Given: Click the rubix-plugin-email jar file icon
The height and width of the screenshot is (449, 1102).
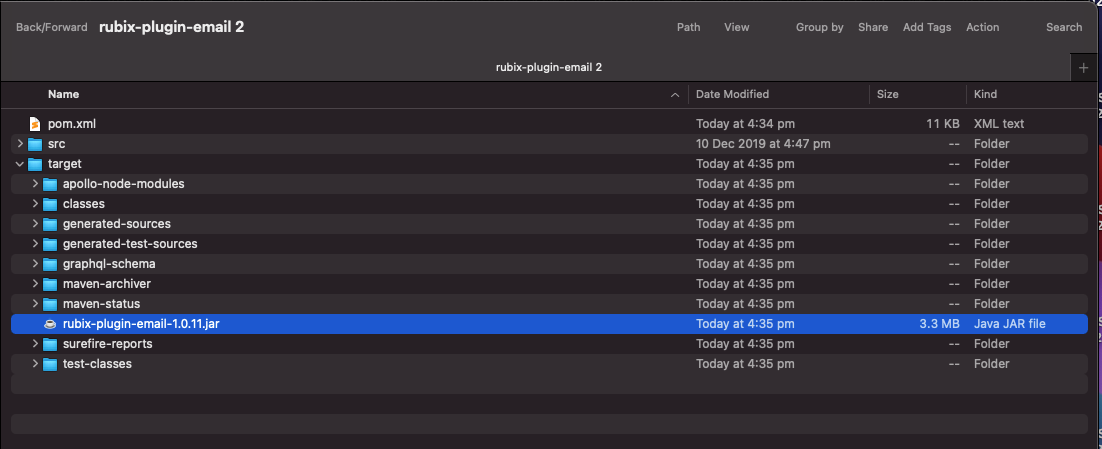Looking at the screenshot, I should pyautogui.click(x=50, y=324).
